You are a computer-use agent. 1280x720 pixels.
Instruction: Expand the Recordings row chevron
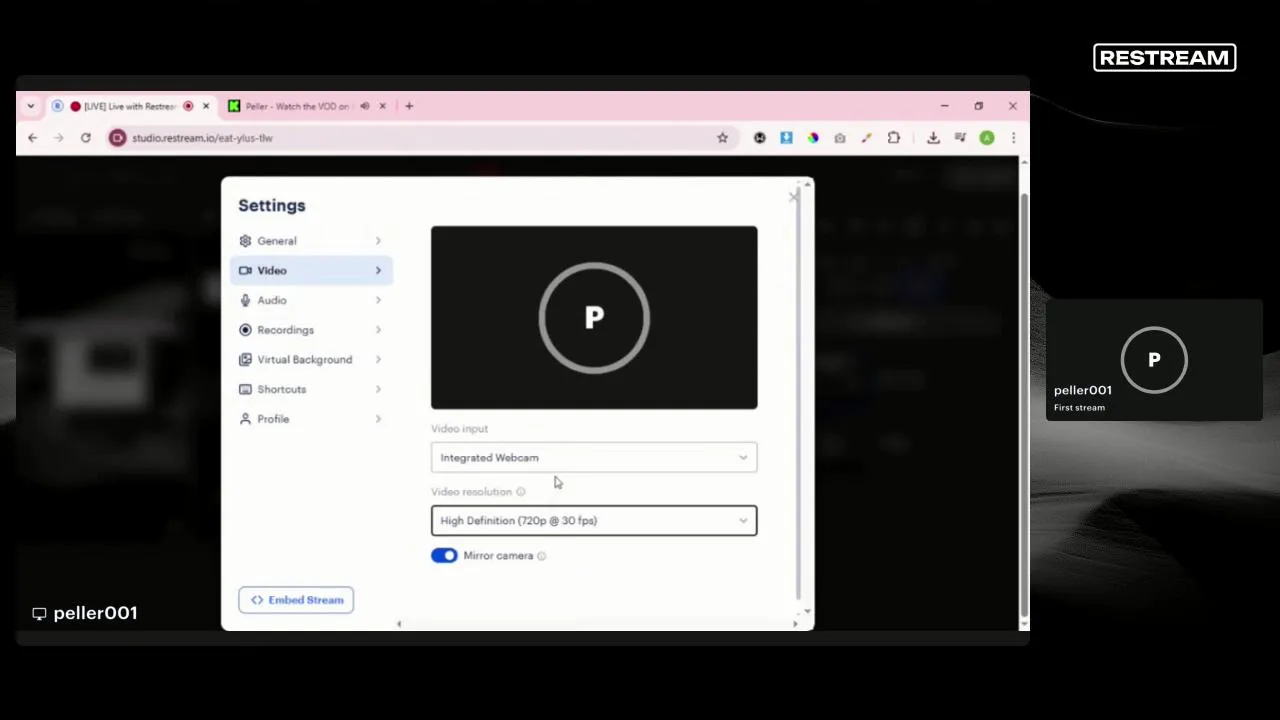pos(378,330)
